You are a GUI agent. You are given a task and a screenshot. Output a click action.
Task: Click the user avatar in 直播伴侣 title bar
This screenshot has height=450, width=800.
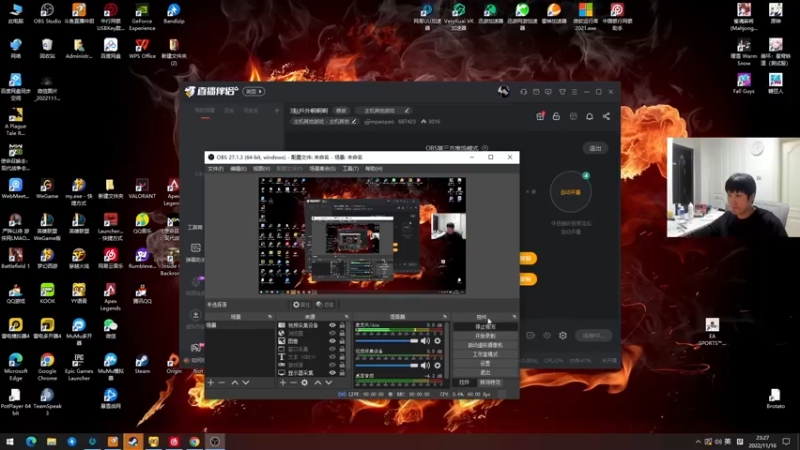[x=504, y=91]
